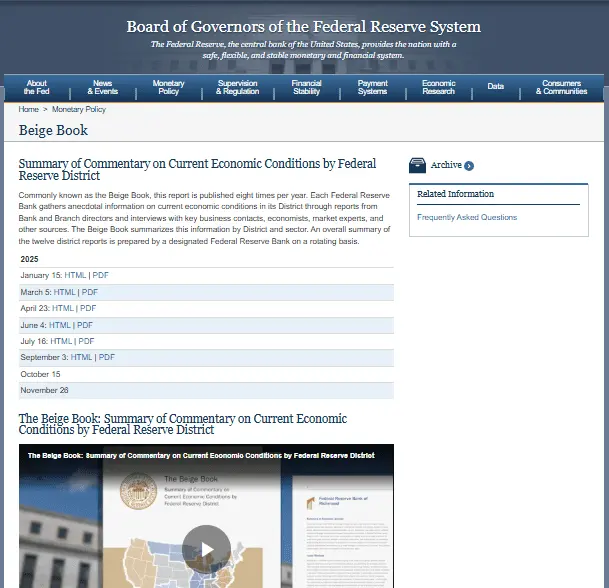This screenshot has width=609, height=588.
Task: Open March 5 PDF report
Action: point(90,292)
